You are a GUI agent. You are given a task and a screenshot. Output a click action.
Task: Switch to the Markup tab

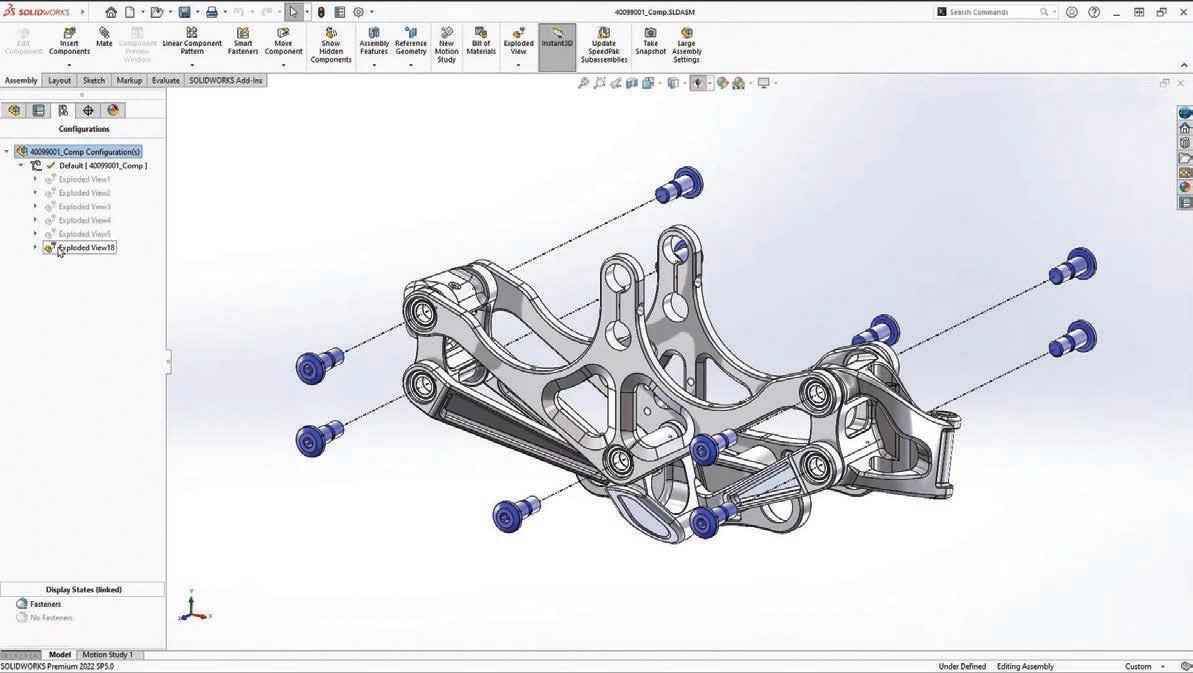coord(129,81)
